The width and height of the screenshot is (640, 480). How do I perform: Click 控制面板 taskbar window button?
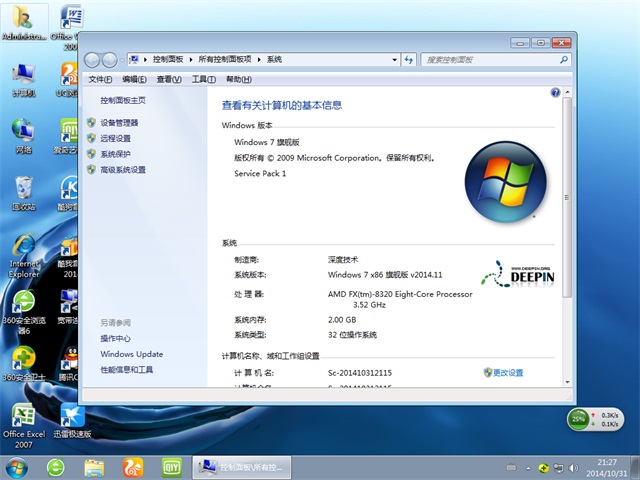point(242,468)
